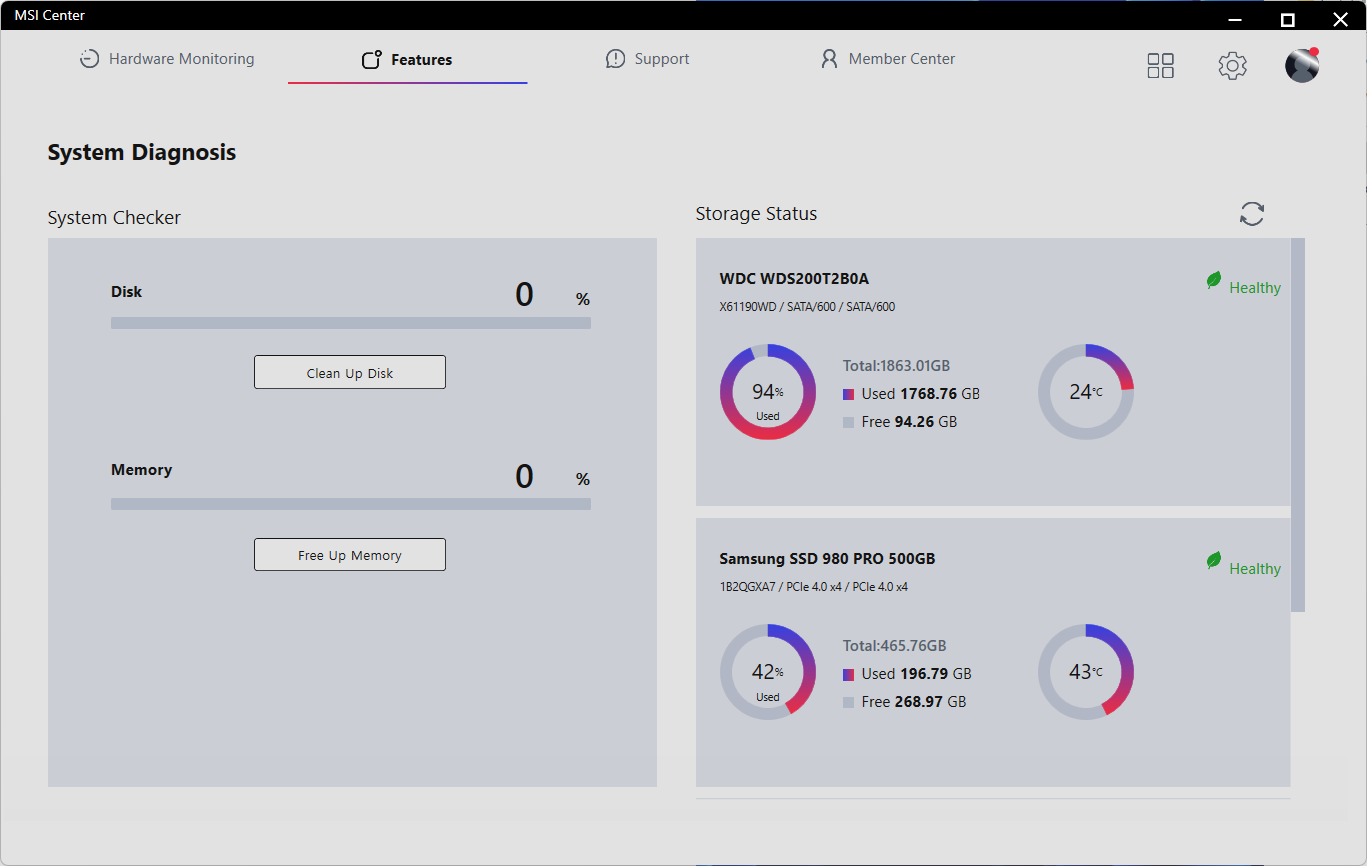Click the System Diagnosis heading
The image size is (1367, 866).
[142, 153]
